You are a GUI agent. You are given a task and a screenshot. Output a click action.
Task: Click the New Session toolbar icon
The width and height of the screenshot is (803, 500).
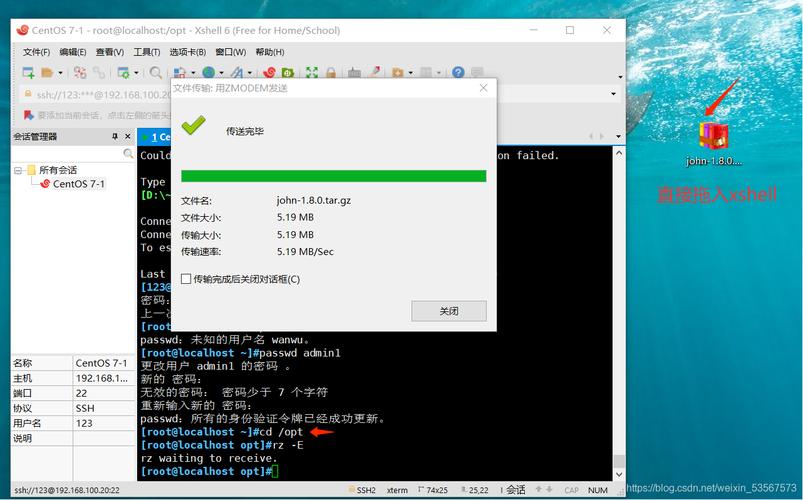coord(28,73)
